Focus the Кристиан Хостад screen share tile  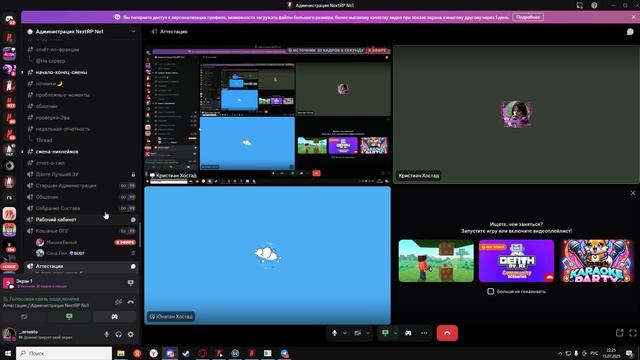pos(267,114)
